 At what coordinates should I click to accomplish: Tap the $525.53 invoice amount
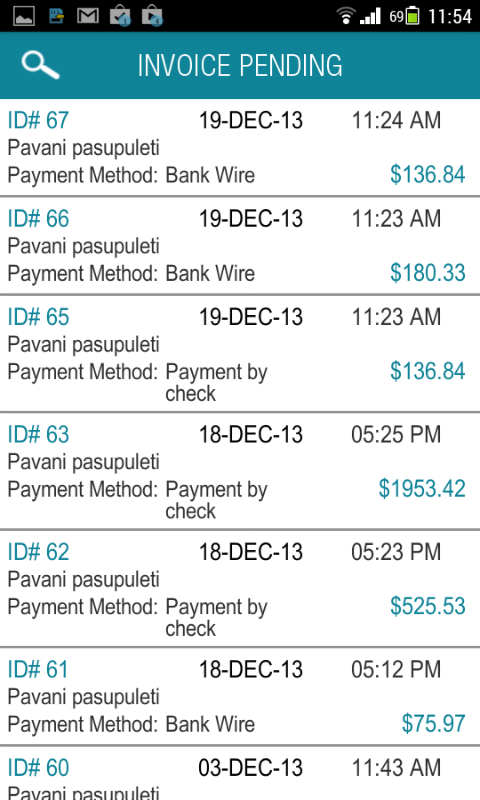click(427, 606)
